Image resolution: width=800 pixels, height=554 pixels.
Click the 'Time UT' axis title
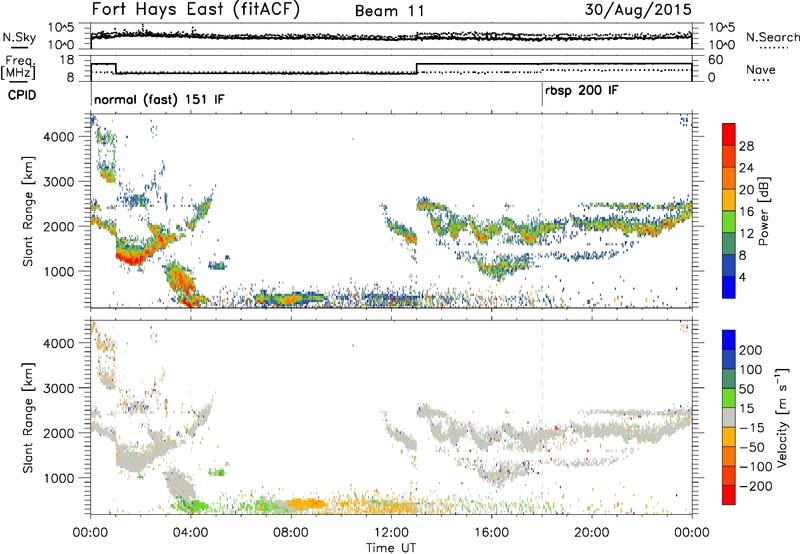[x=391, y=548]
